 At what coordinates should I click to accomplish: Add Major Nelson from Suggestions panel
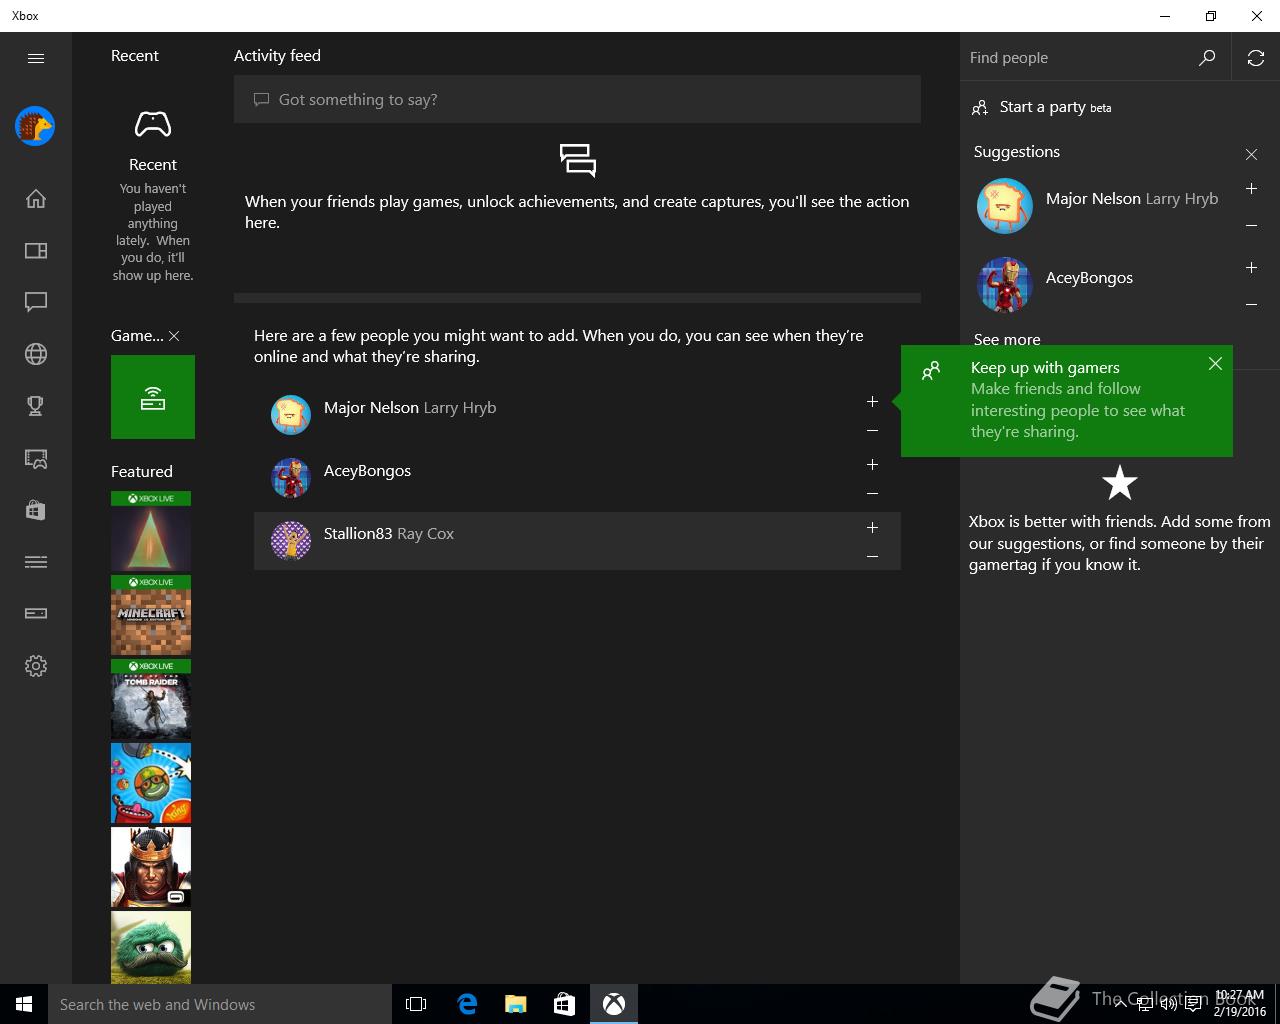tap(1251, 188)
